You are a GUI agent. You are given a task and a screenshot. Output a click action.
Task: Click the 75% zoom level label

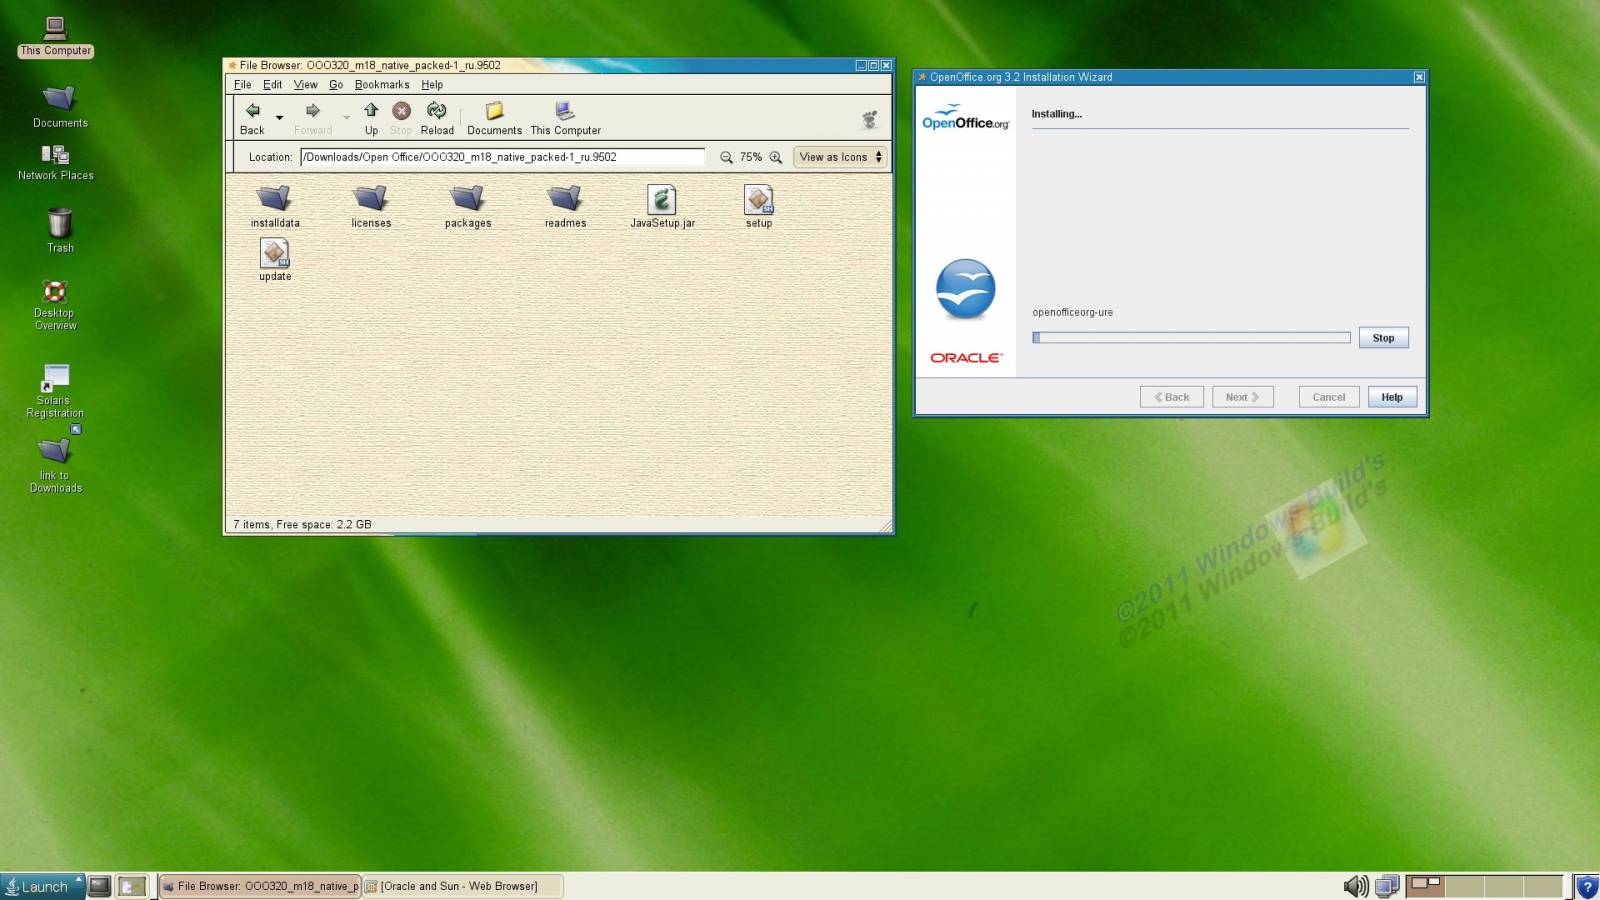click(x=750, y=157)
